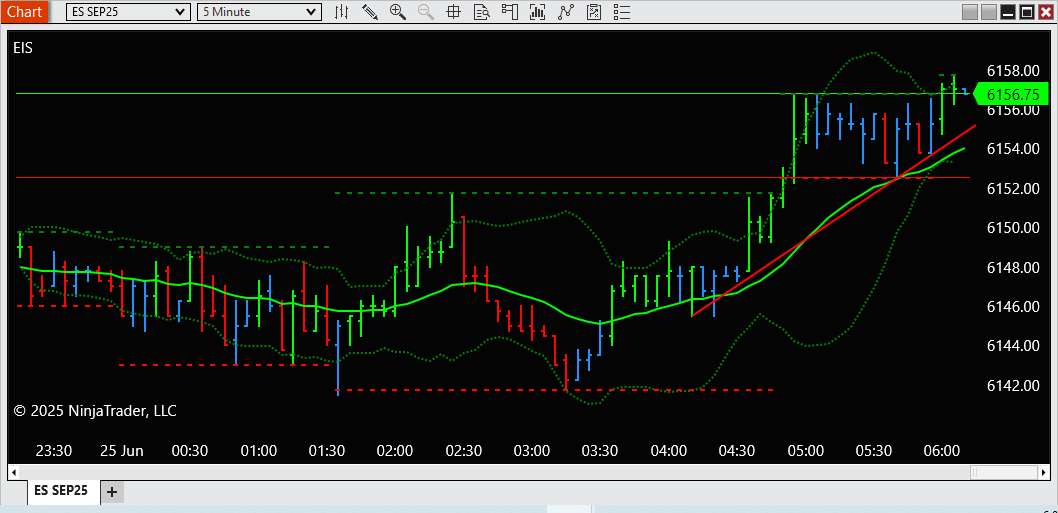Click the 6156.75 current price marker
The height and width of the screenshot is (513, 1058).
click(1010, 94)
